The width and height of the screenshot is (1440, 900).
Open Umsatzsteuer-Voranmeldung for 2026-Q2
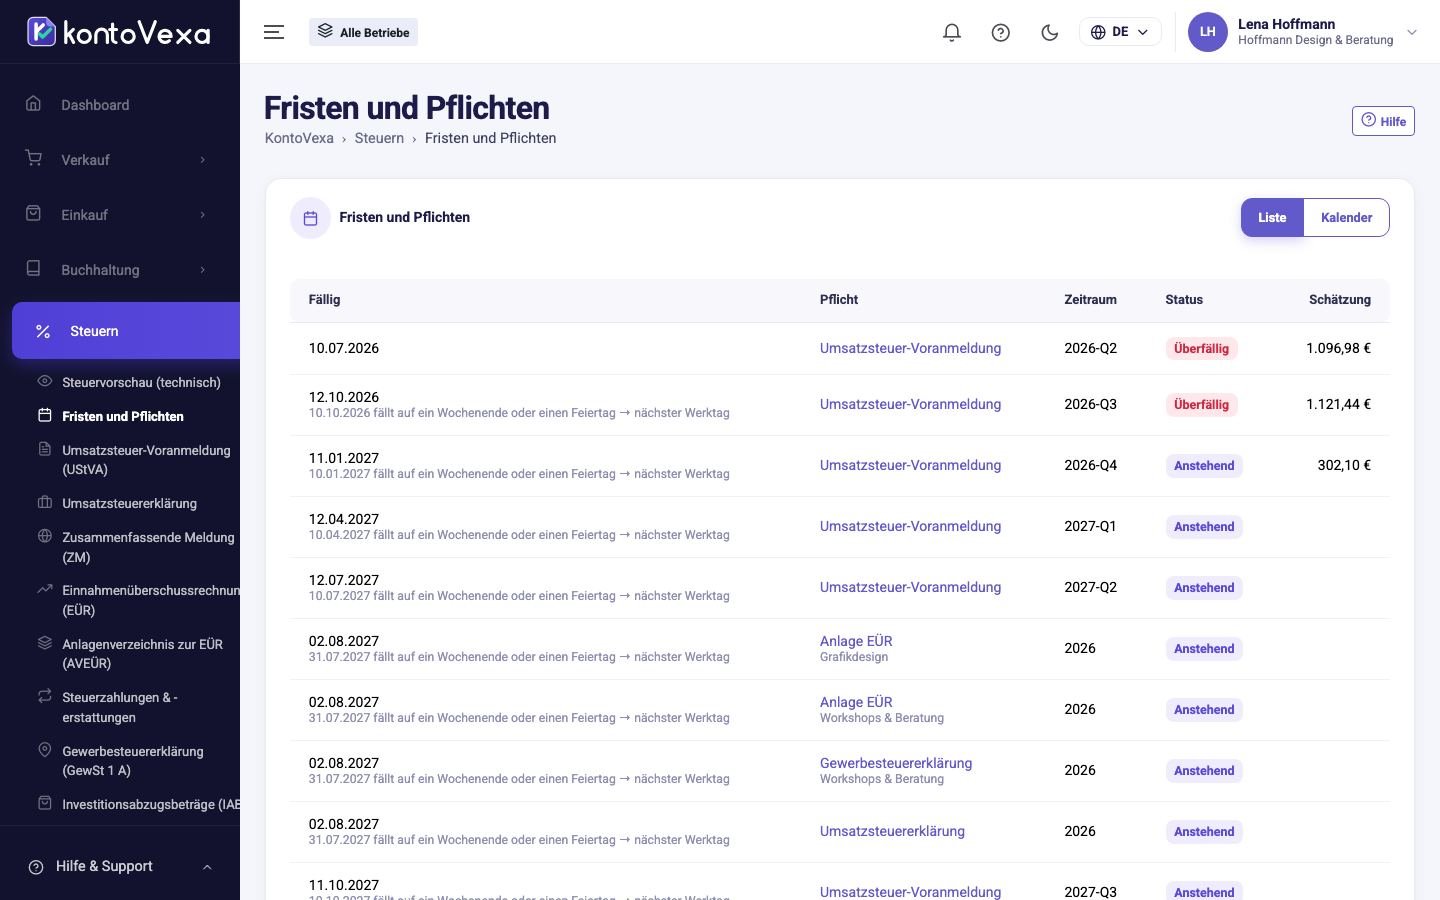point(910,348)
